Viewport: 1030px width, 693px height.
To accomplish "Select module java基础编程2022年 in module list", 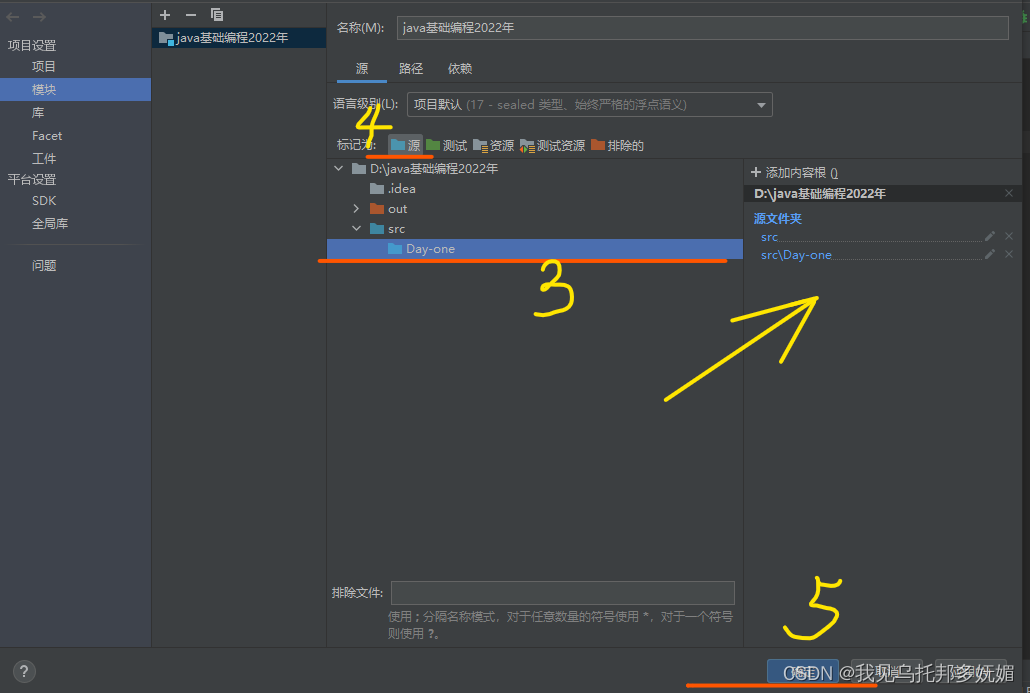I will click(x=238, y=37).
